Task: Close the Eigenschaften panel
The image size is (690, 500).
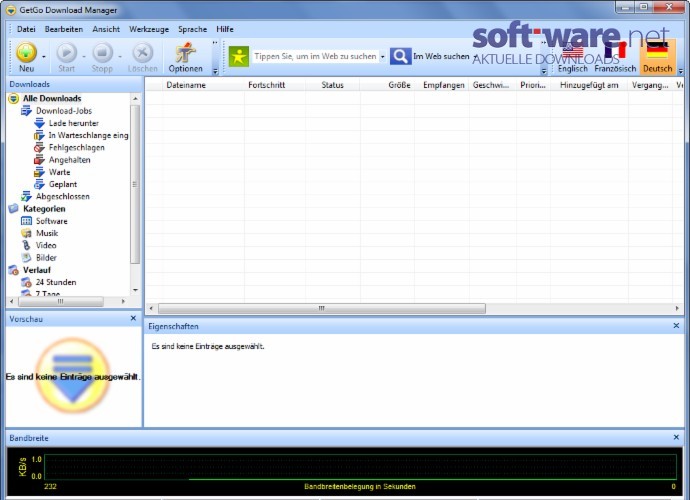Action: click(x=676, y=326)
